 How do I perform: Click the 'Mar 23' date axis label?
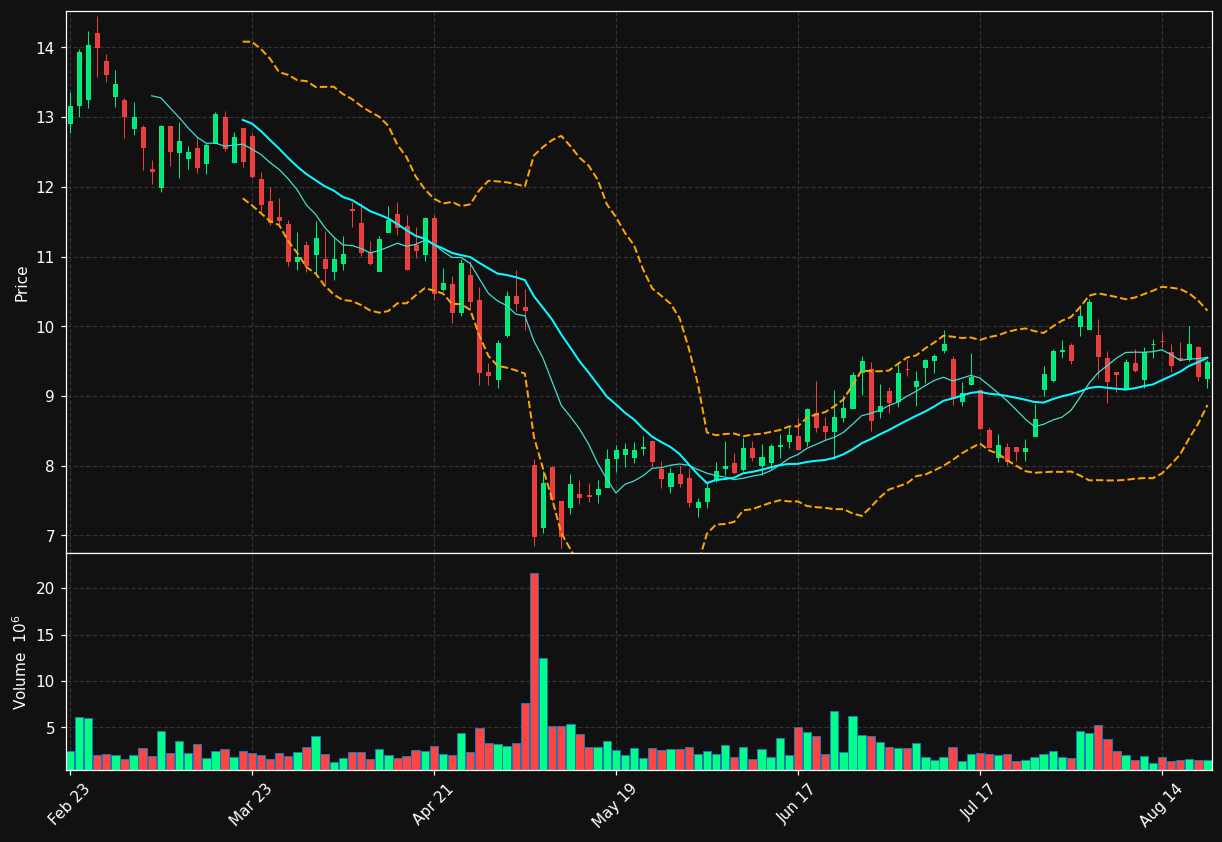click(x=250, y=803)
